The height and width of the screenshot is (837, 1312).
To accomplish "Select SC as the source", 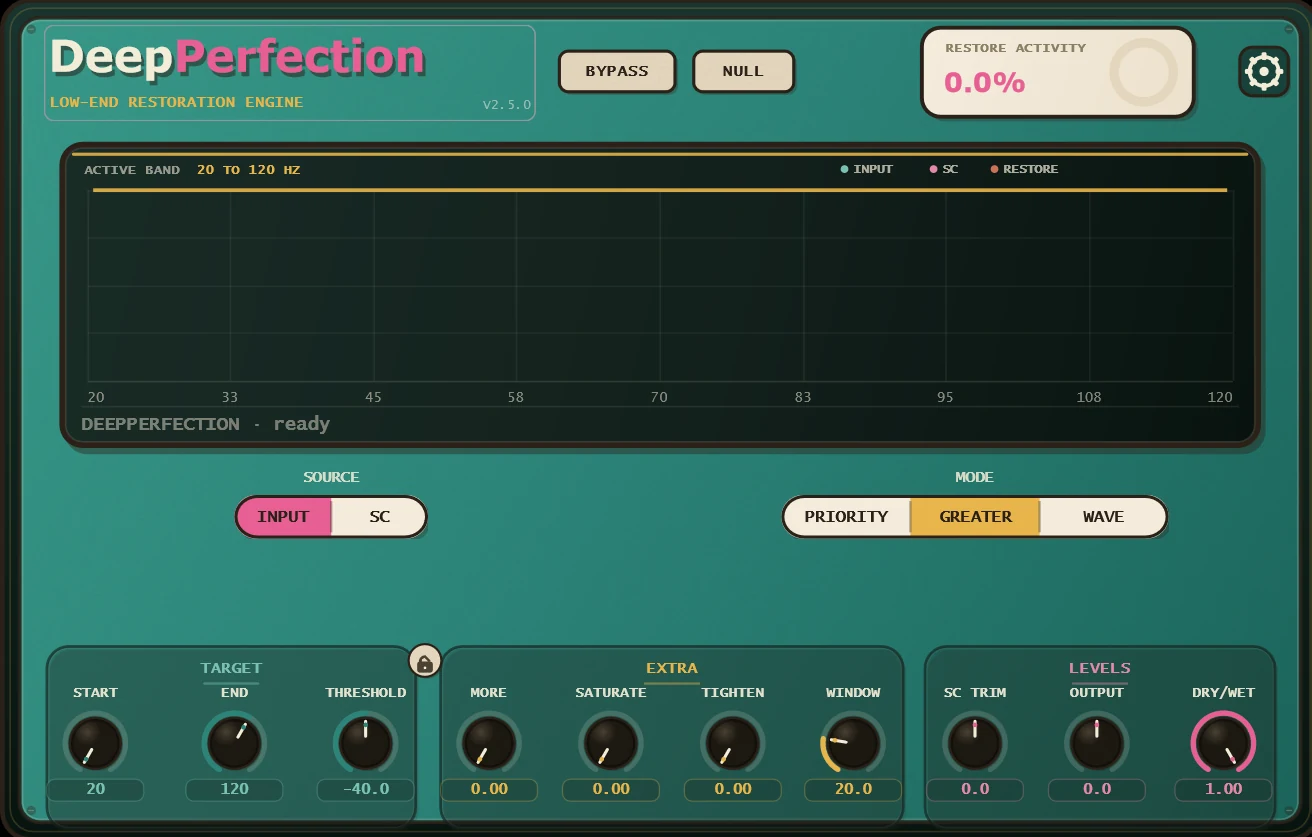I will click(x=379, y=517).
